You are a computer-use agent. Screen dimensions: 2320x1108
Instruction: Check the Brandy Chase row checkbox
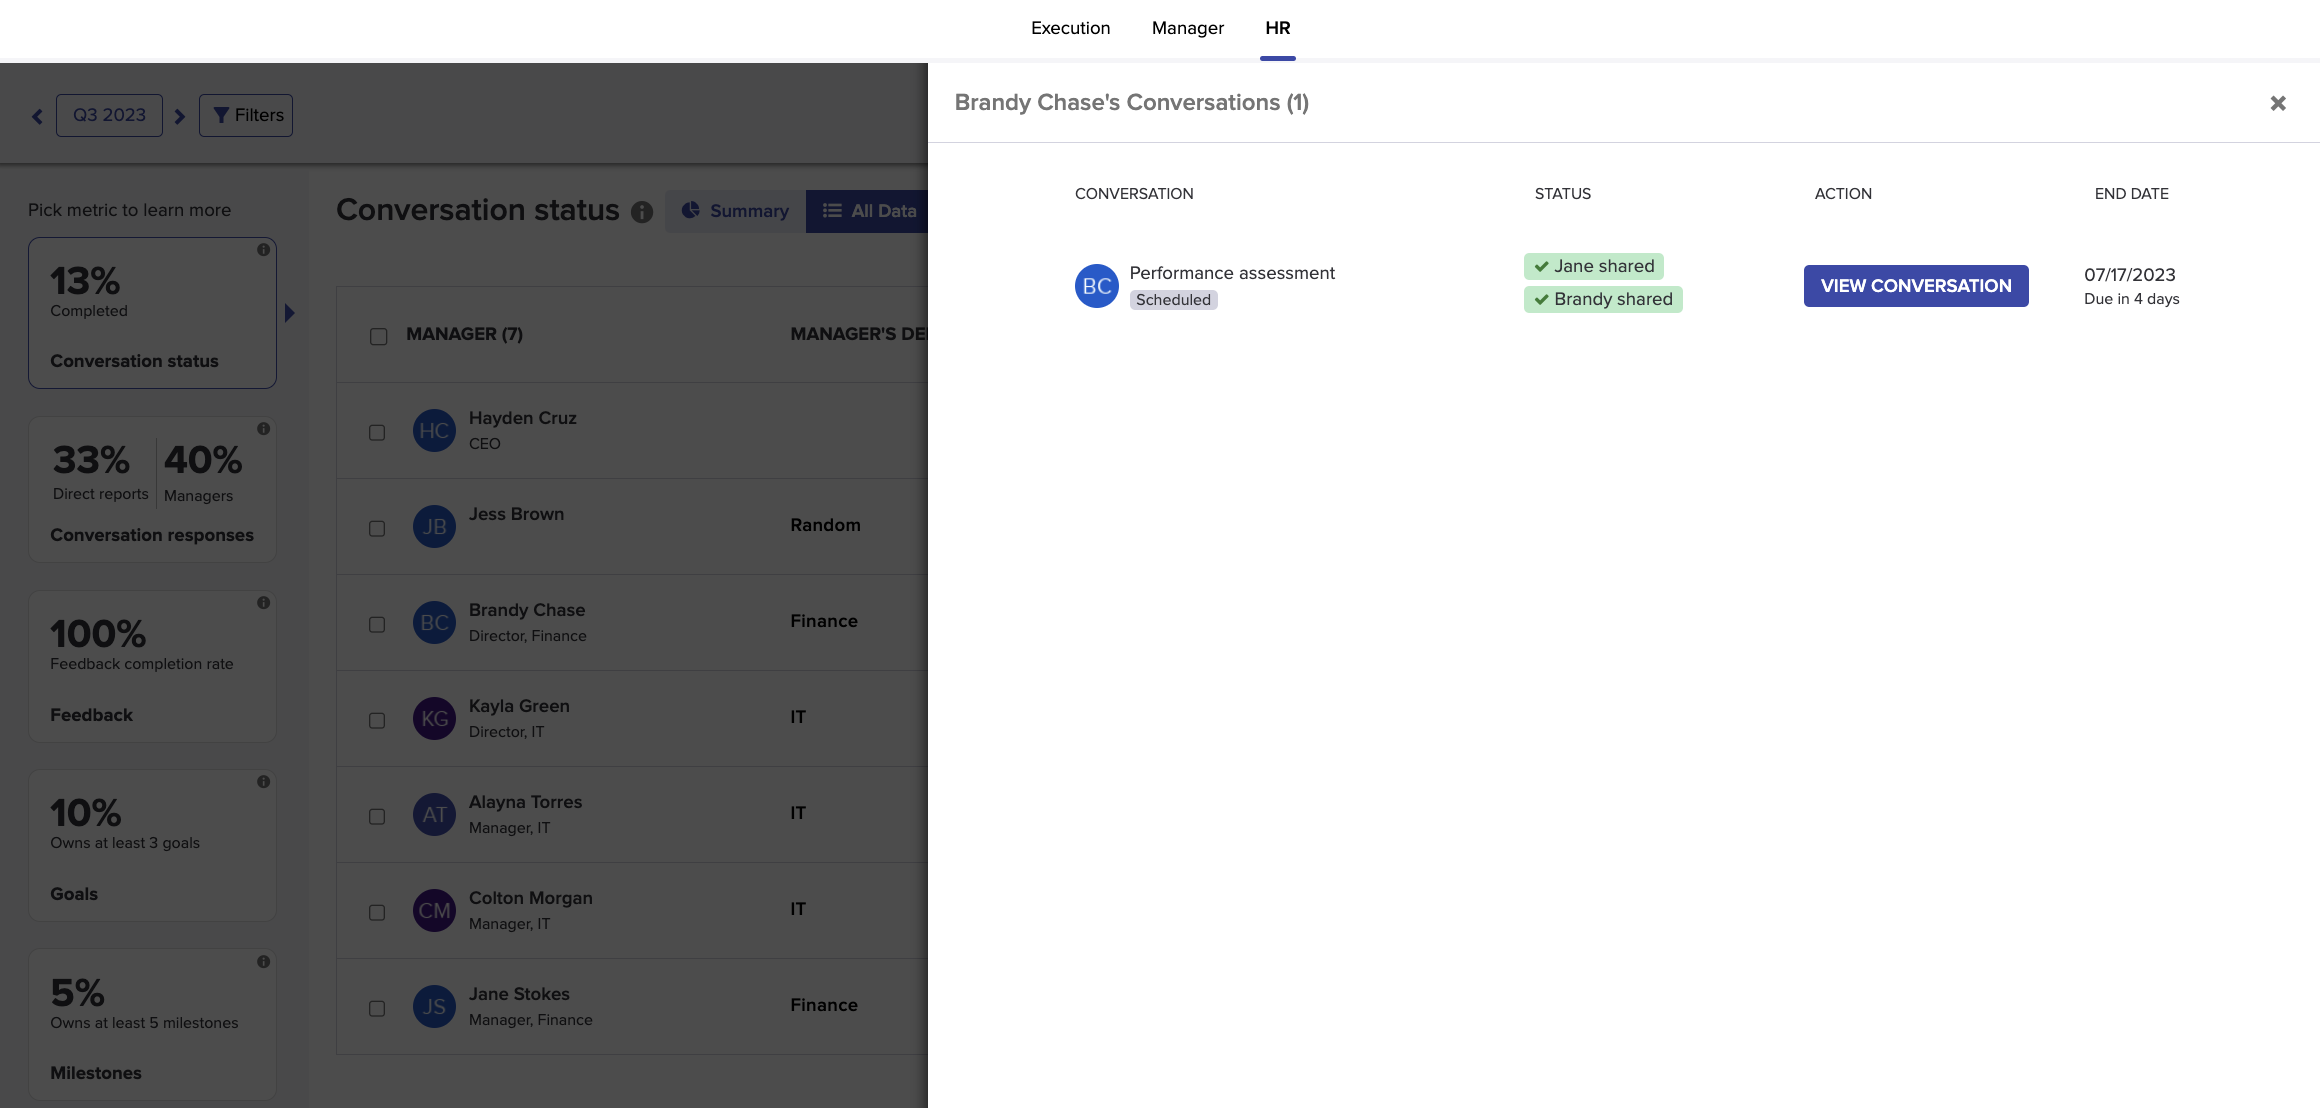click(377, 625)
